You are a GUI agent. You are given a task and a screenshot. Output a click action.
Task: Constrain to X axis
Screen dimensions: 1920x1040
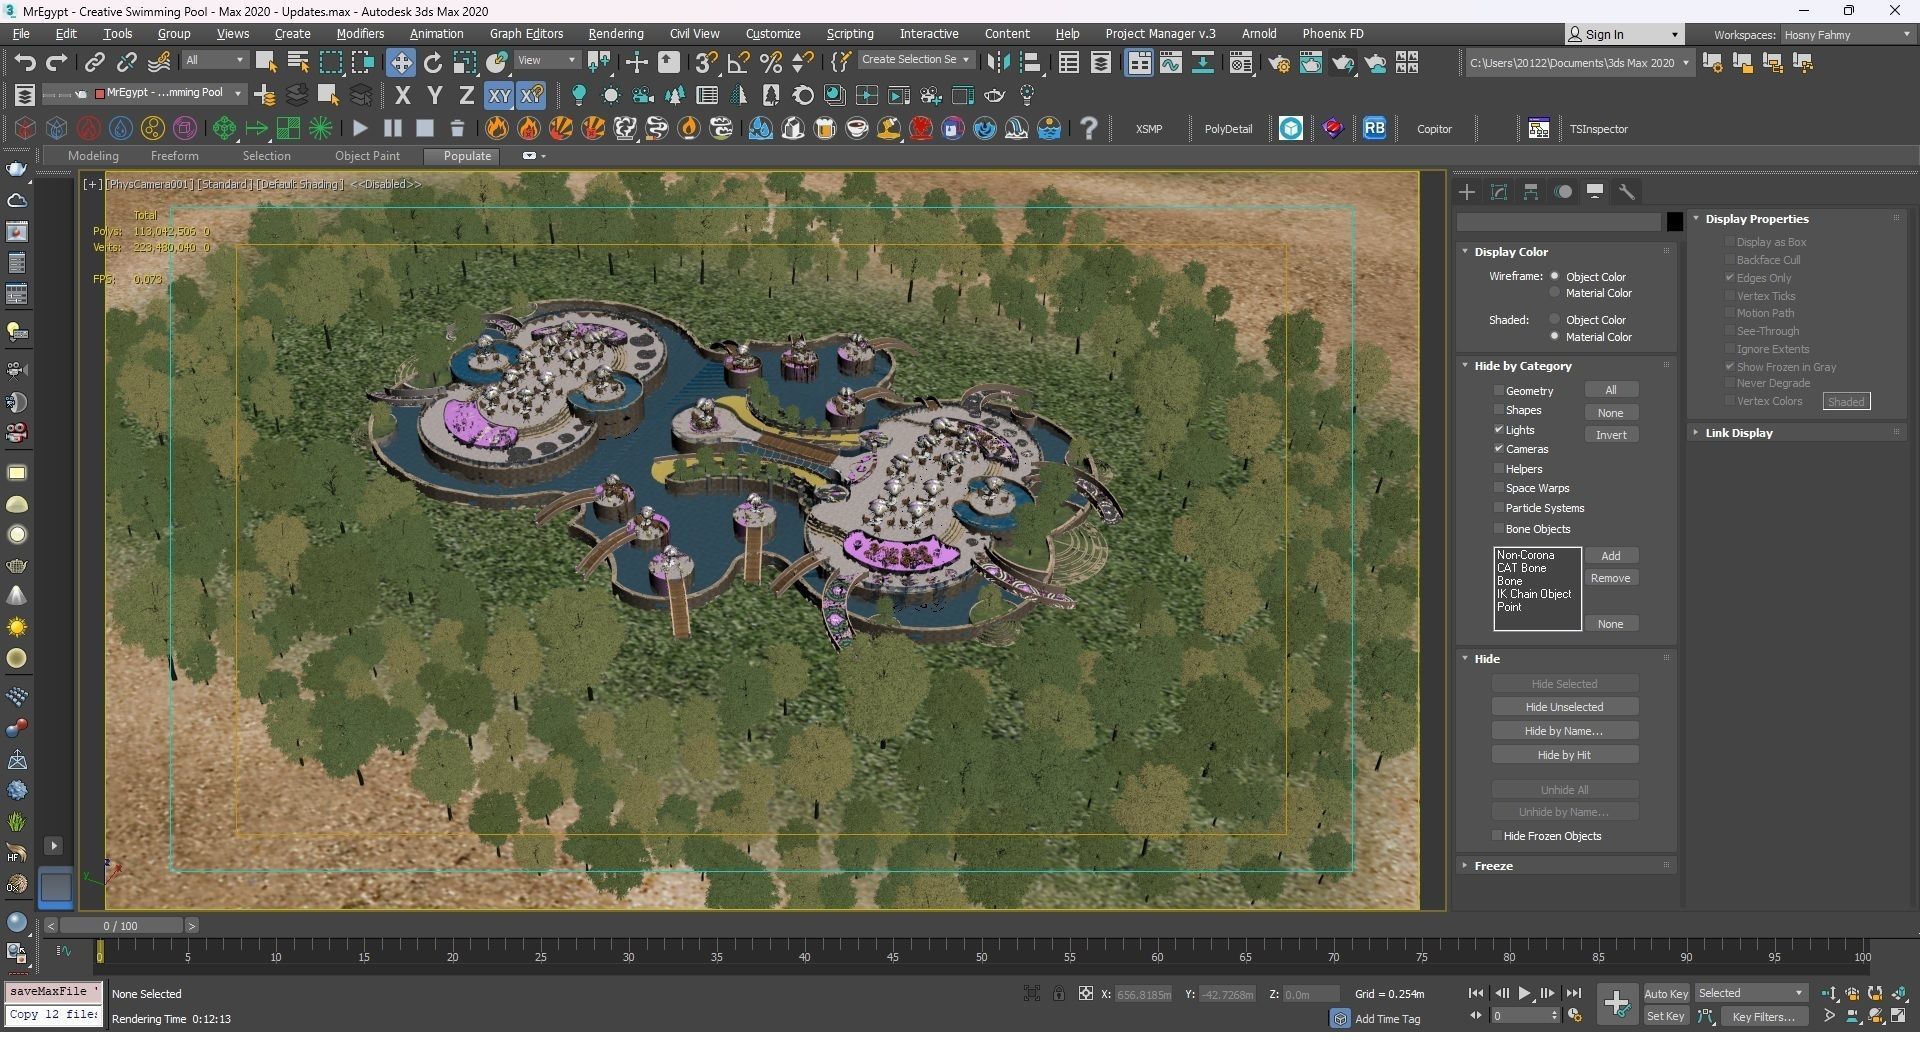click(403, 96)
